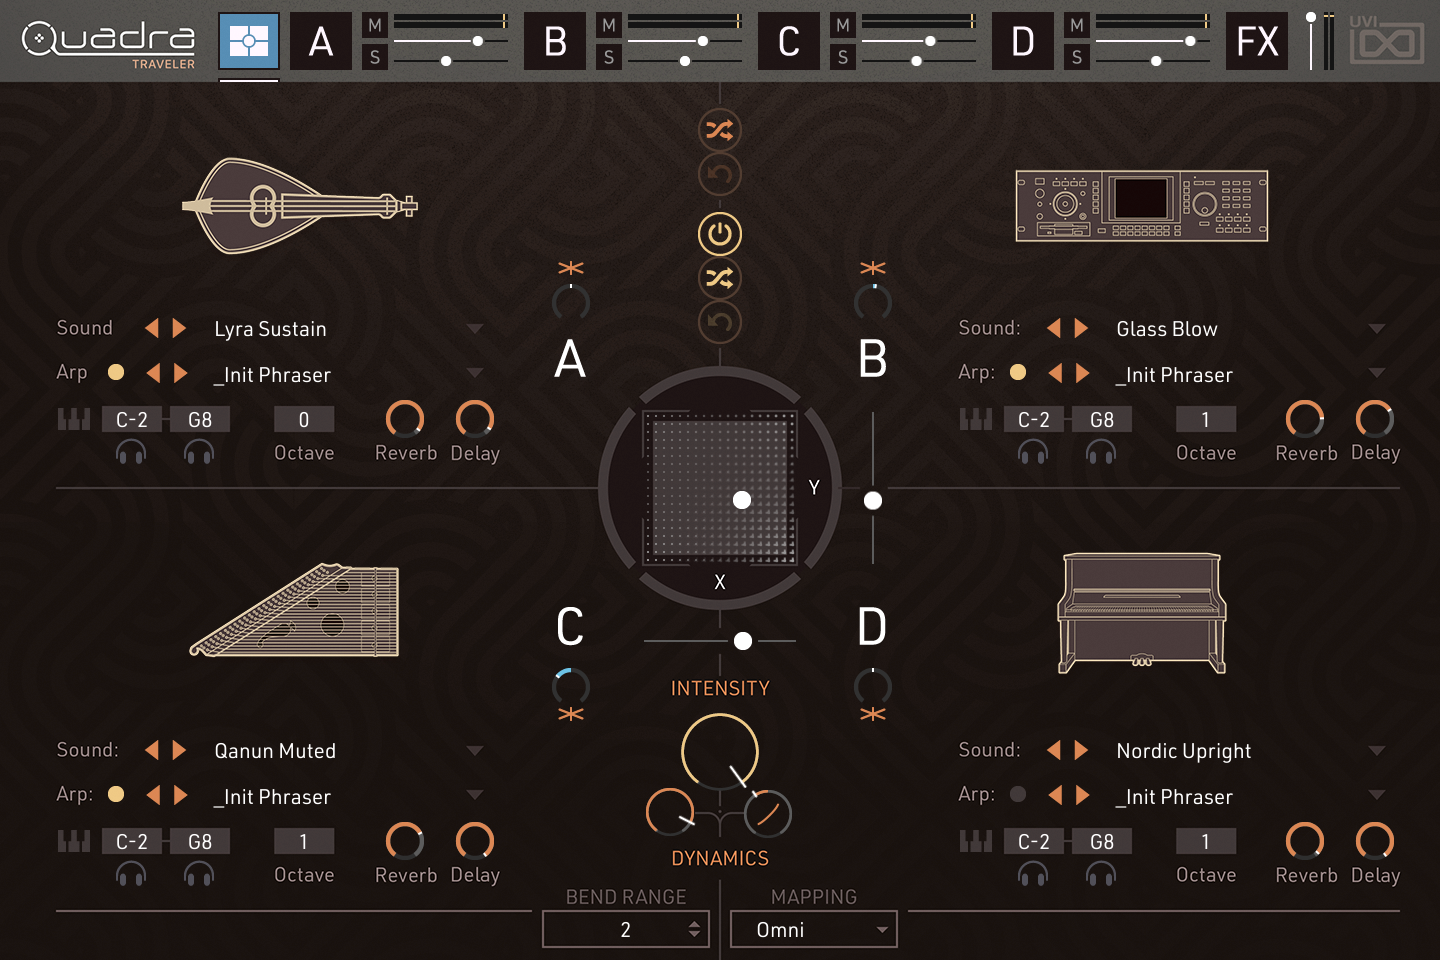Click the synthesizer workstation icon for layer B
1440x960 pixels.
[1141, 206]
